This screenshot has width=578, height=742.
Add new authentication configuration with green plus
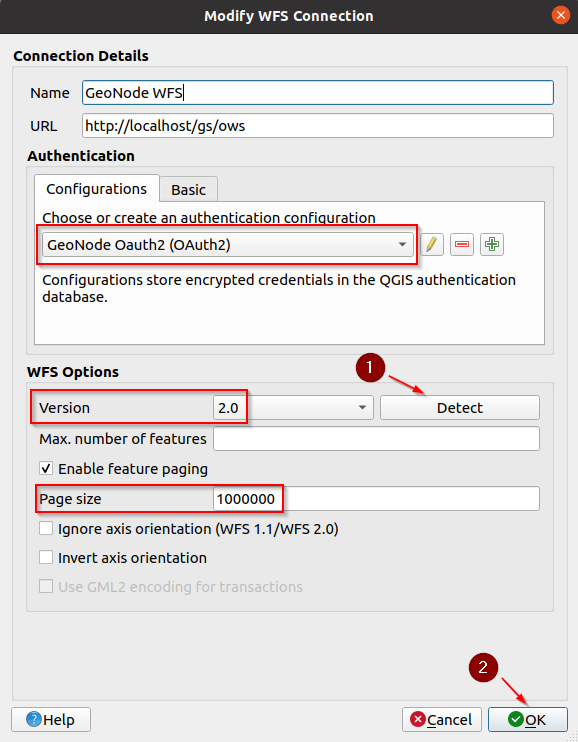492,245
